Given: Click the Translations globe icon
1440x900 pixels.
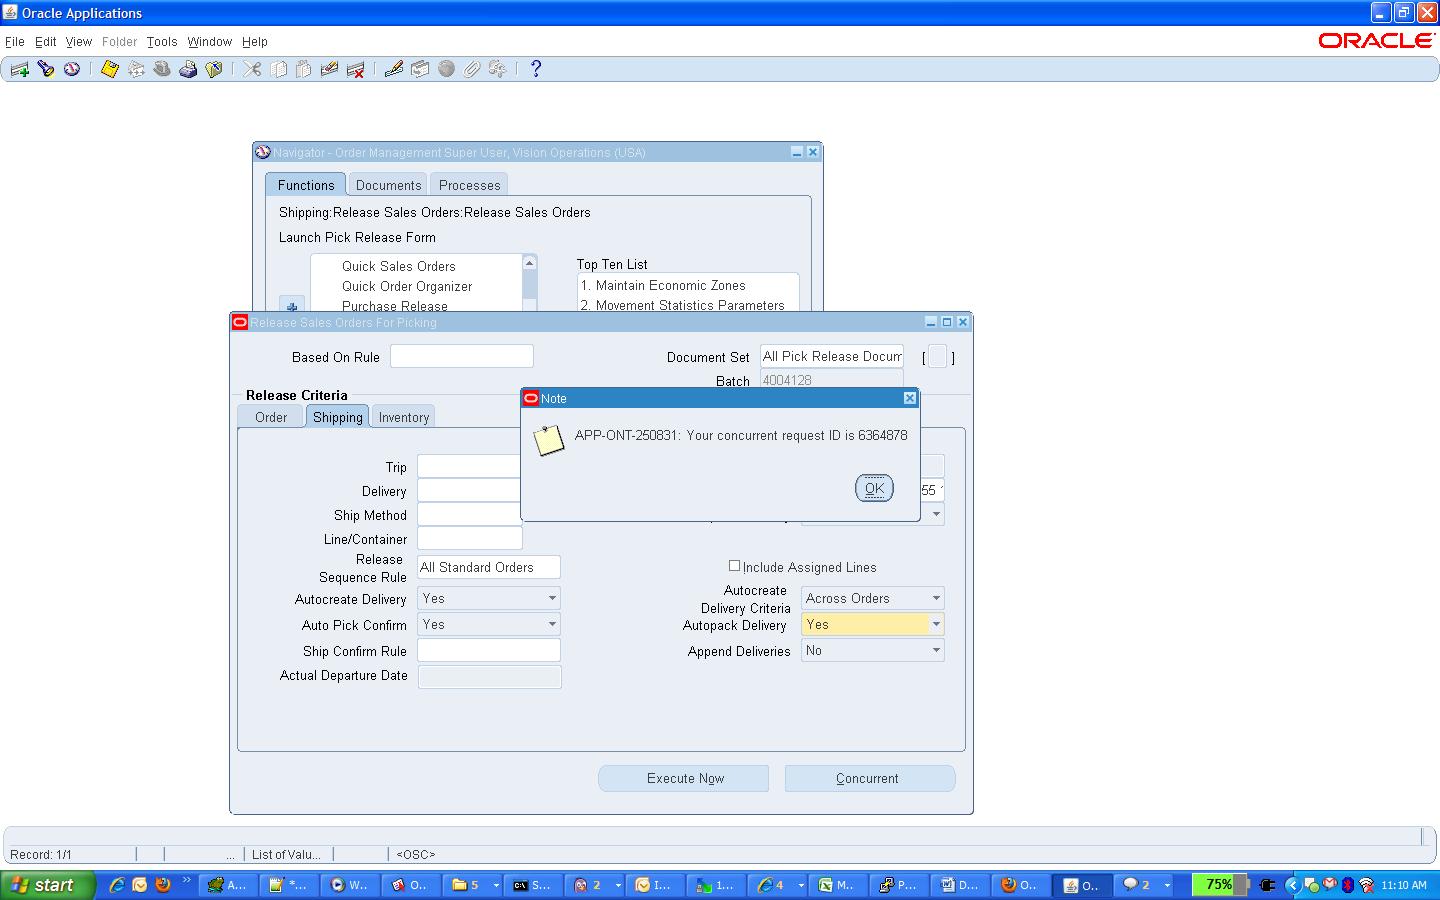Looking at the screenshot, I should point(446,69).
